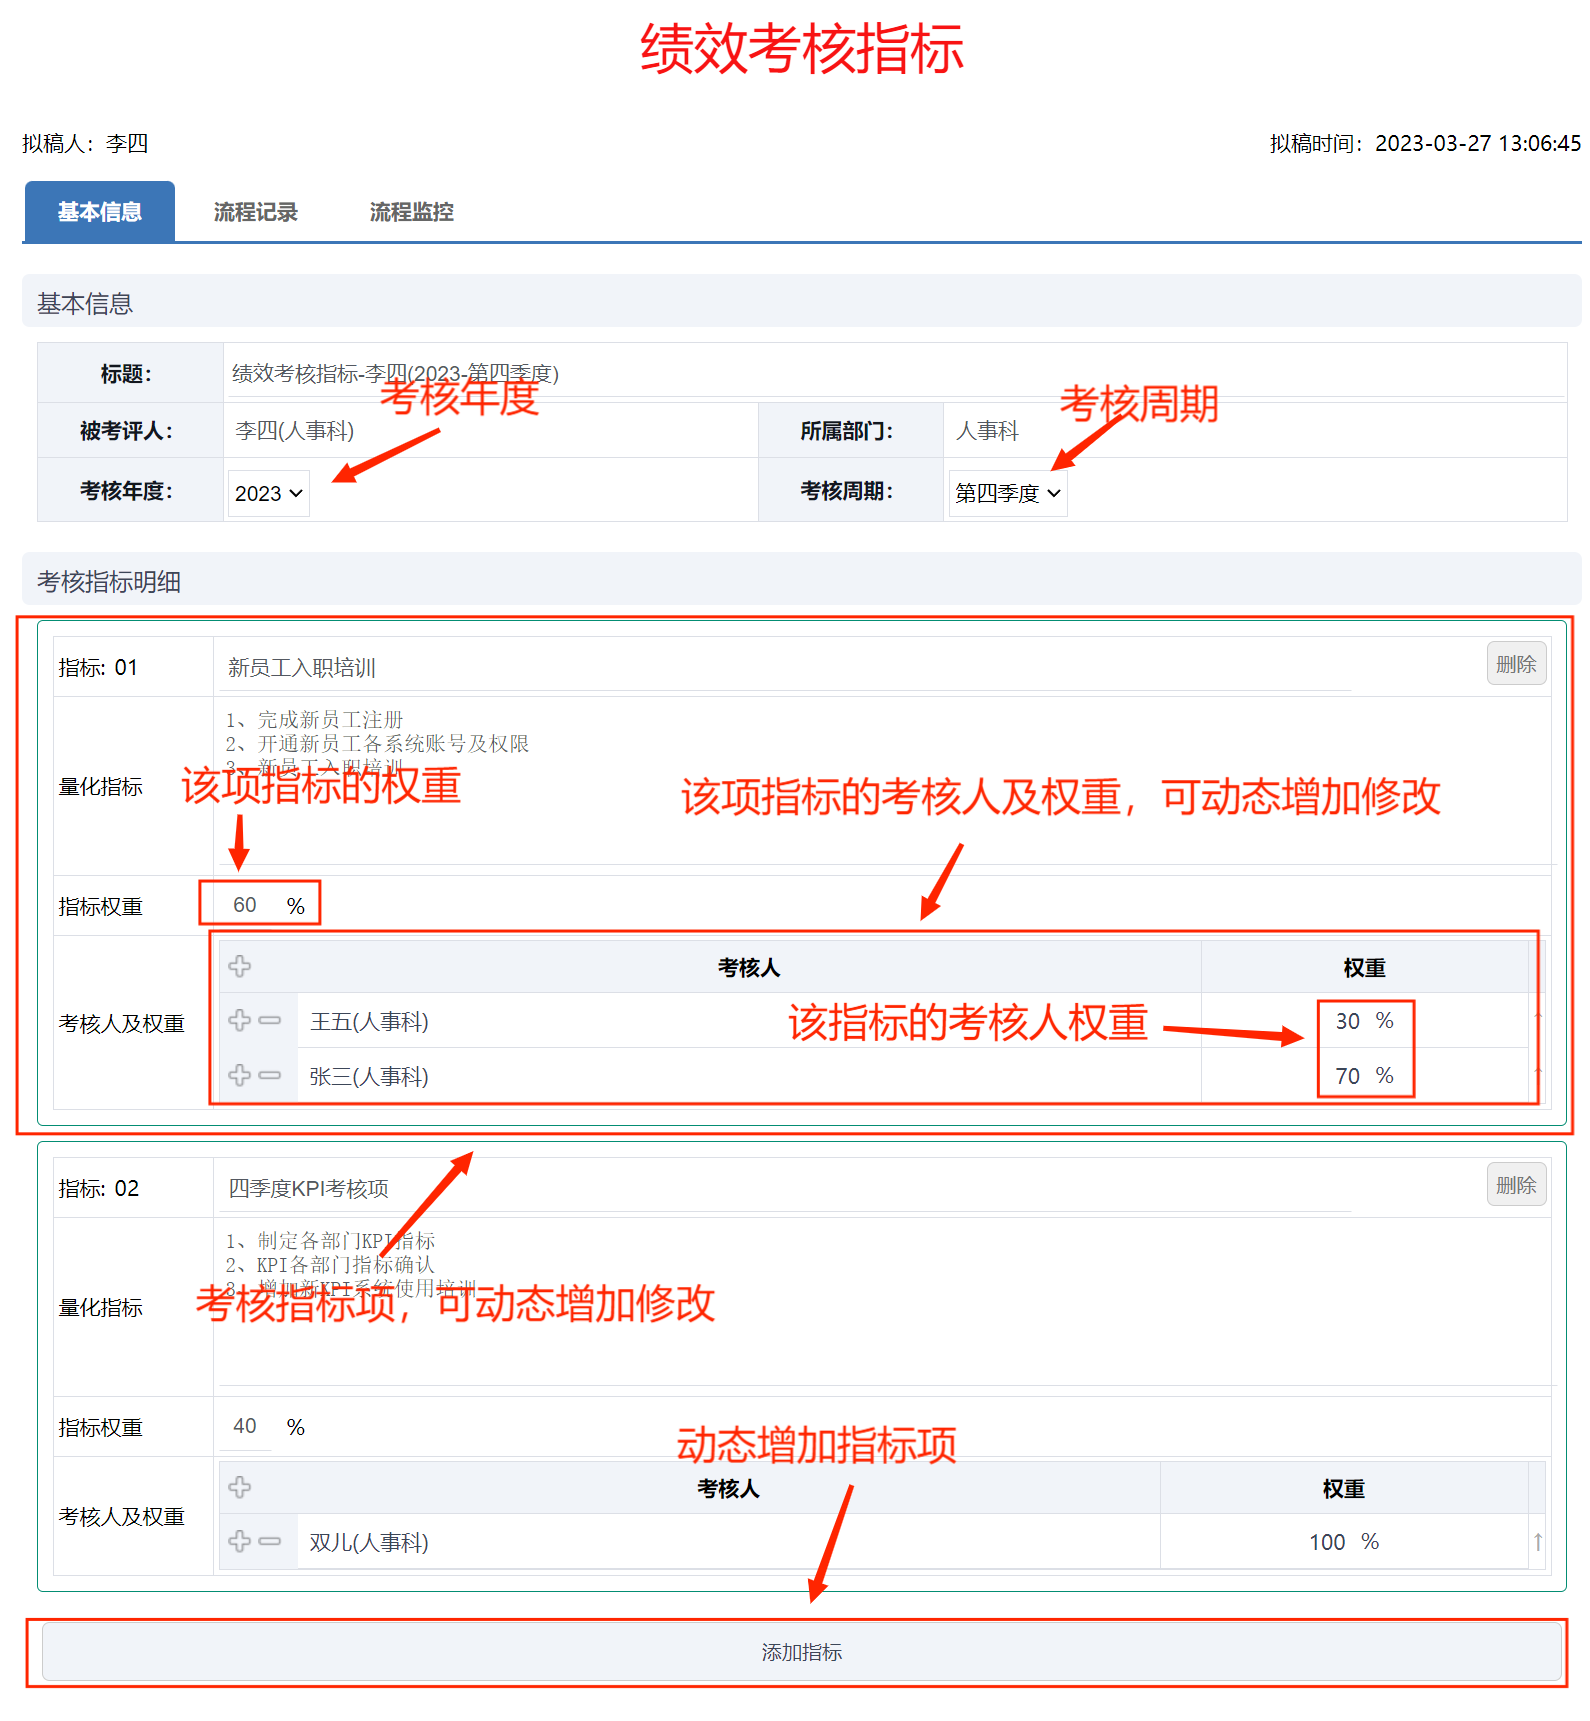The image size is (1590, 1721).
Task: Click minus icon beside 王五(人事科) row
Action: [x=270, y=1020]
